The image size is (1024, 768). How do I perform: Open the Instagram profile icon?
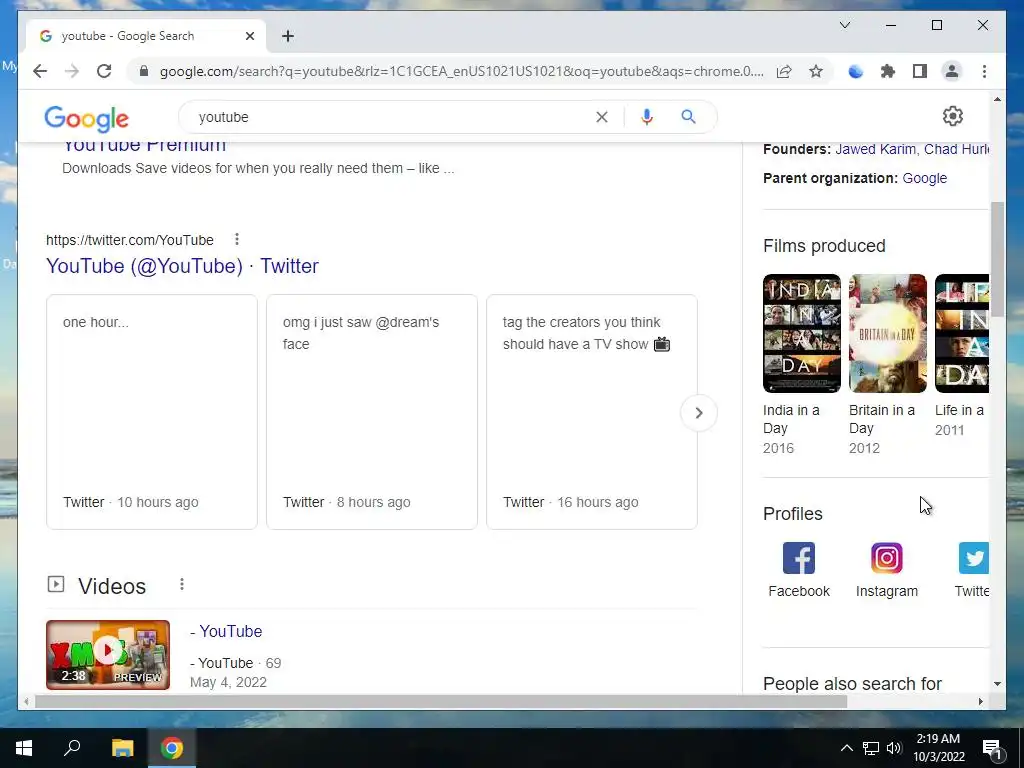pos(886,558)
